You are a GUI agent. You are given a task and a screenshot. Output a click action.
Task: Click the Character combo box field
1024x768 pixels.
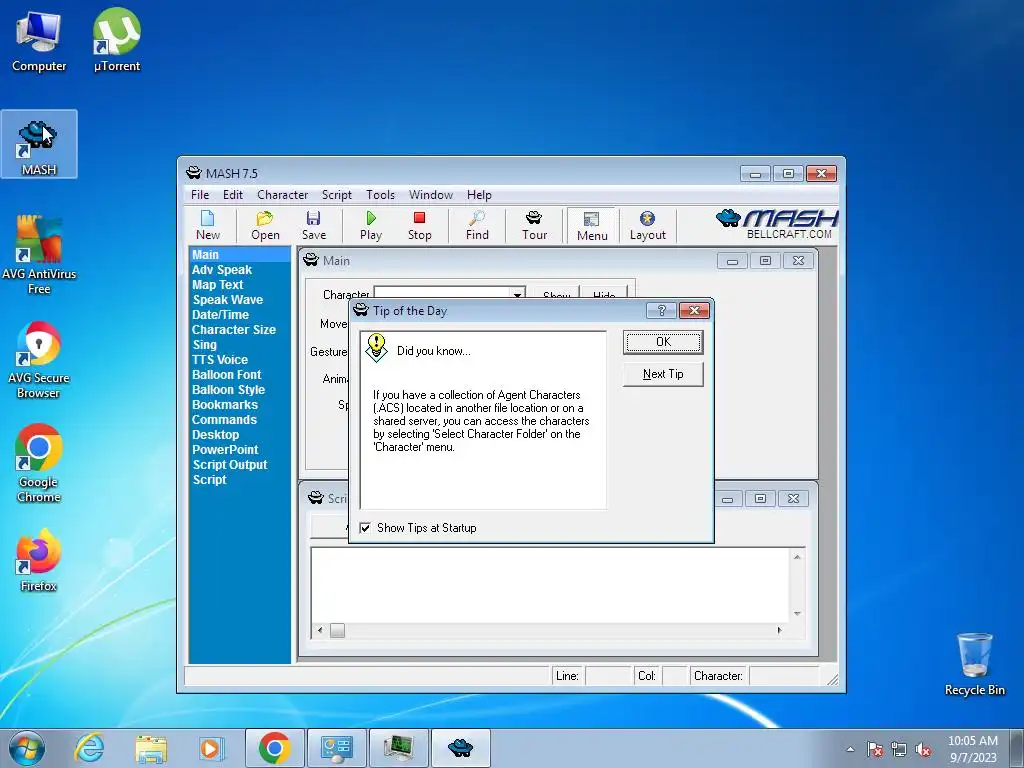click(449, 294)
